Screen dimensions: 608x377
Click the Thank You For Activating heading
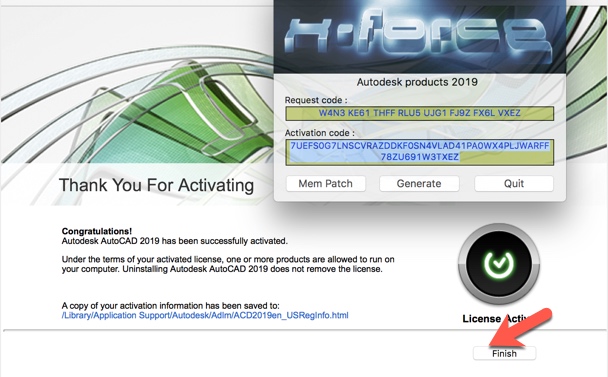coord(156,185)
